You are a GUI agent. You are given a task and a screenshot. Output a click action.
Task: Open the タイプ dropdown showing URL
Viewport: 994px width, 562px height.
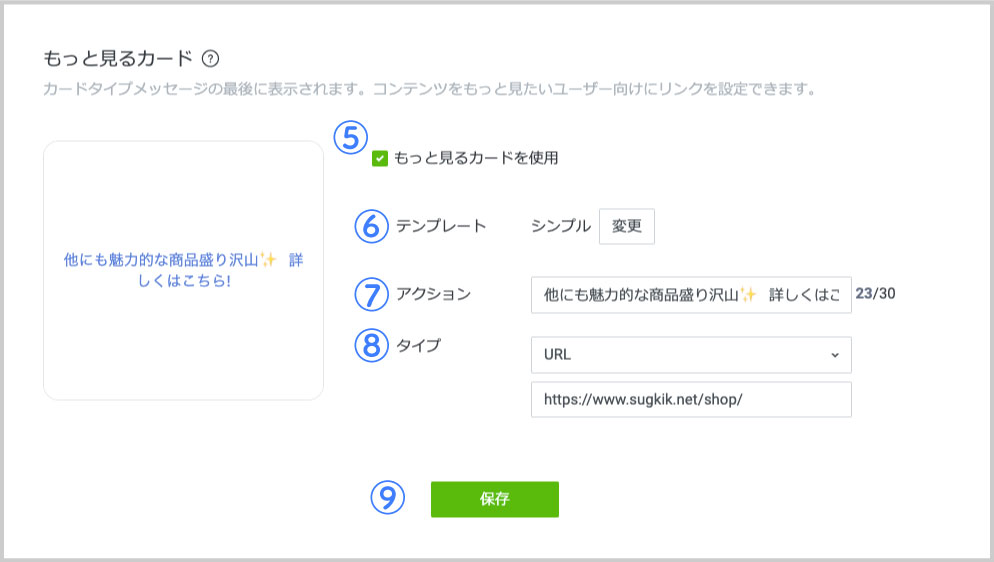tap(690, 354)
